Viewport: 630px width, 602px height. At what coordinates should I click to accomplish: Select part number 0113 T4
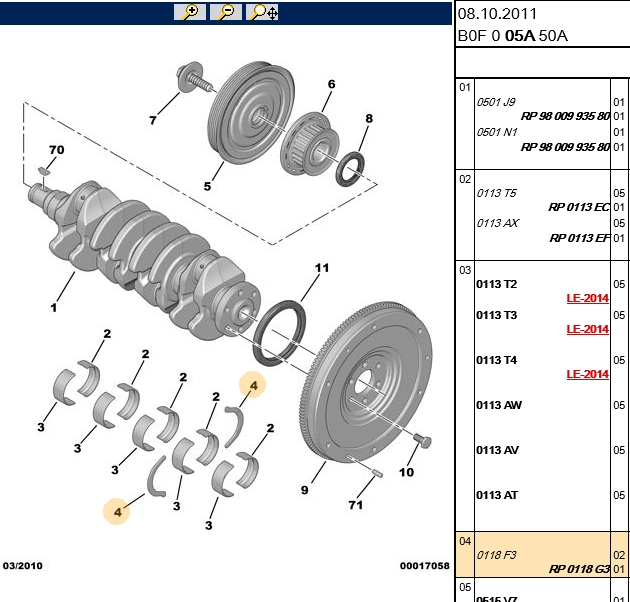[497, 360]
